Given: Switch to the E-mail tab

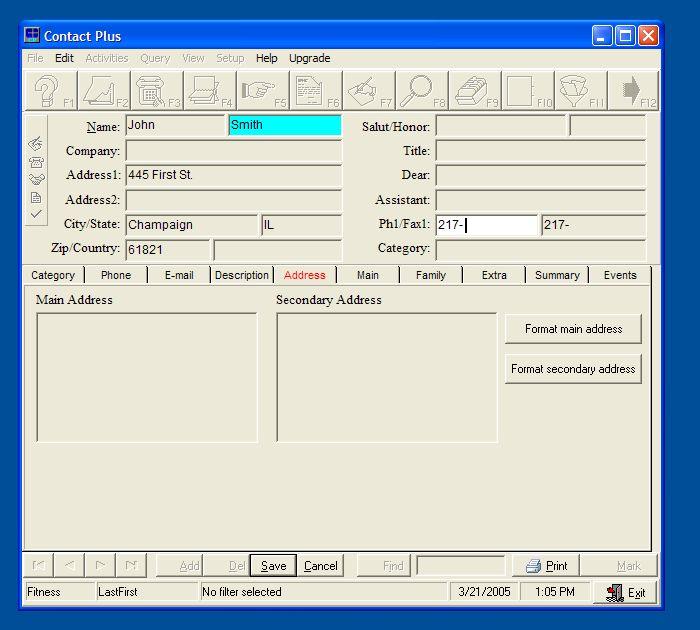Looking at the screenshot, I should (x=179, y=275).
